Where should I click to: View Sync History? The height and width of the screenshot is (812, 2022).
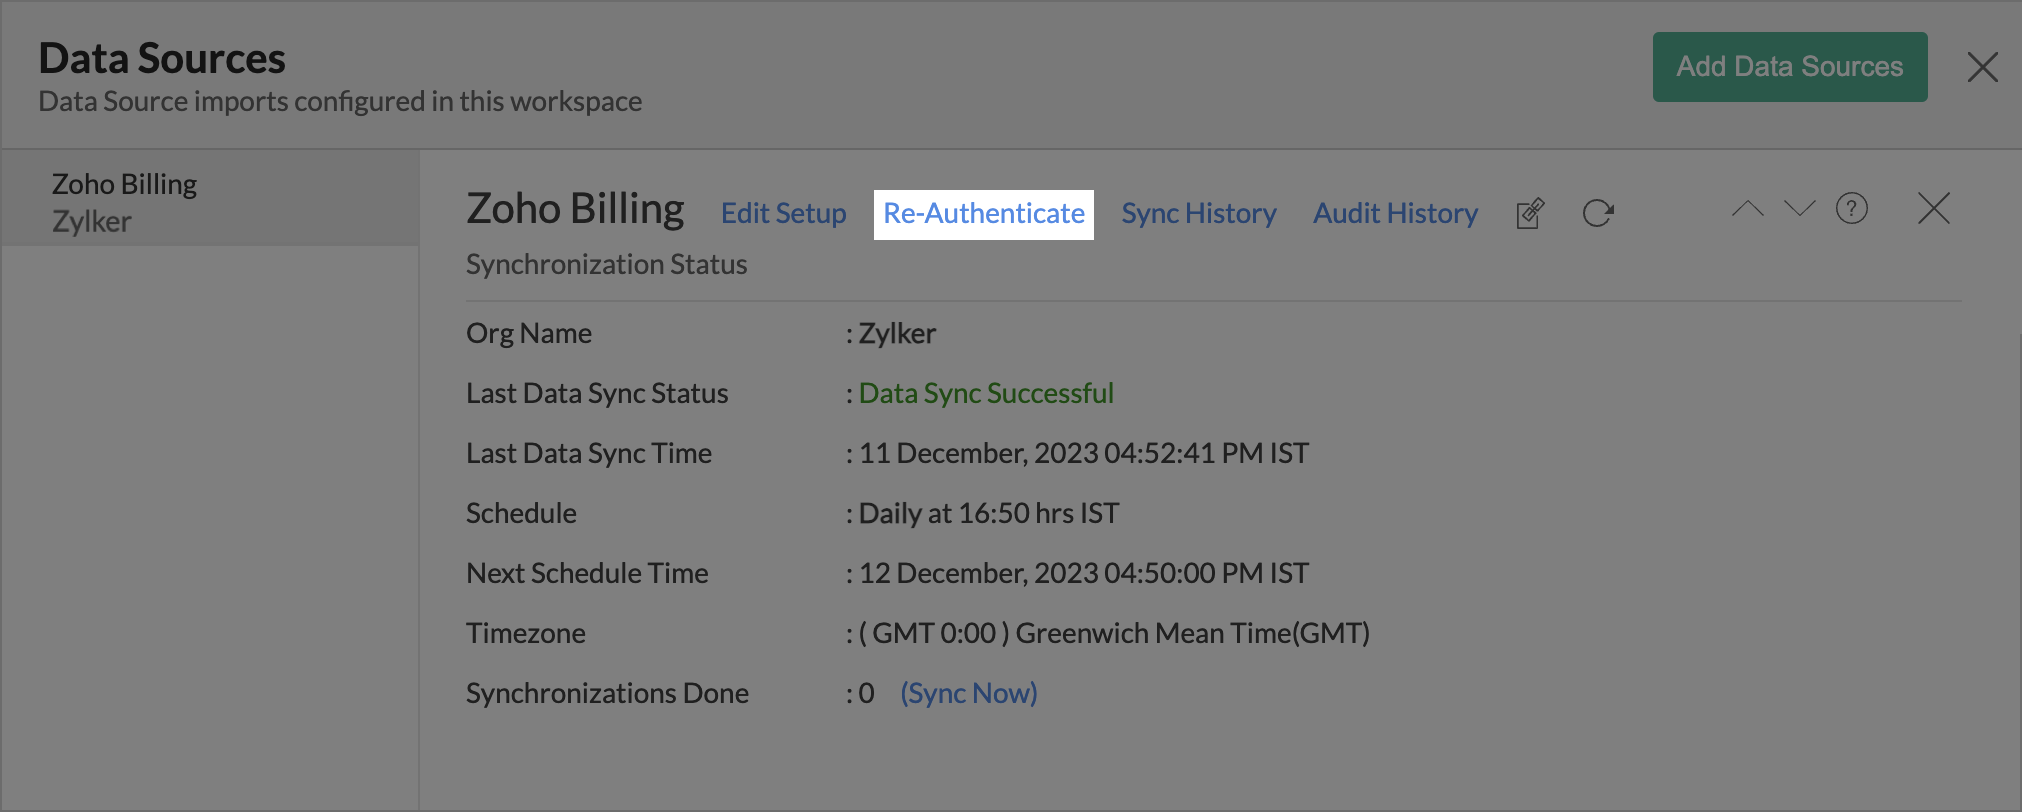pyautogui.click(x=1198, y=214)
